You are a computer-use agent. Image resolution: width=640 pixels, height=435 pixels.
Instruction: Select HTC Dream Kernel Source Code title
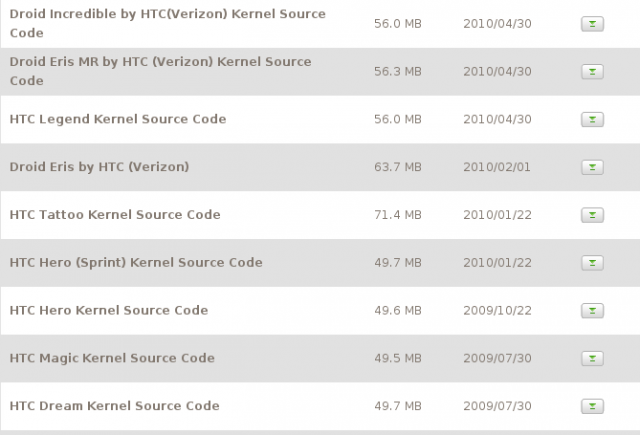pos(114,406)
